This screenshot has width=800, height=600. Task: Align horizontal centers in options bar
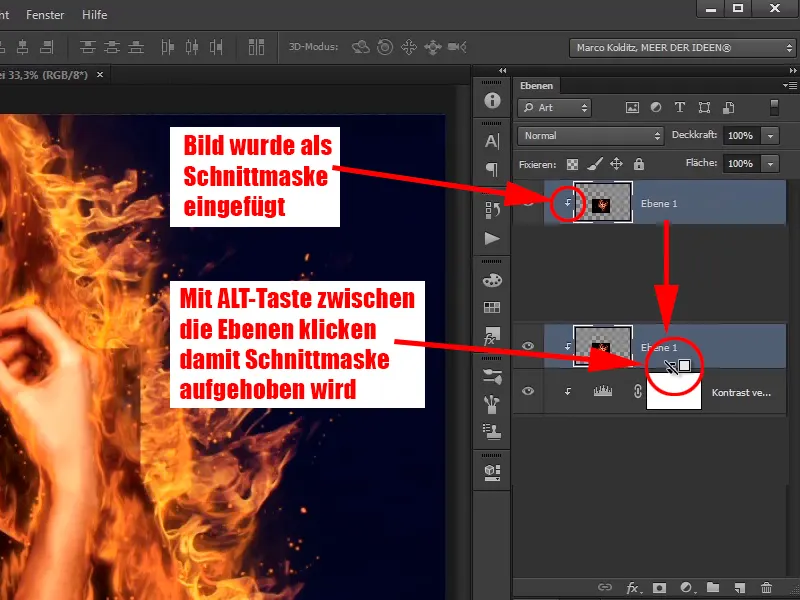(x=22, y=47)
